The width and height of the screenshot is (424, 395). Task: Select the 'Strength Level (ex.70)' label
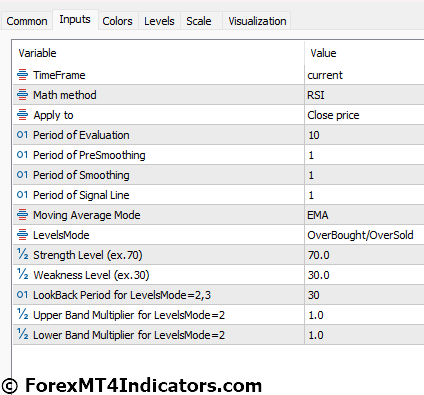click(88, 255)
